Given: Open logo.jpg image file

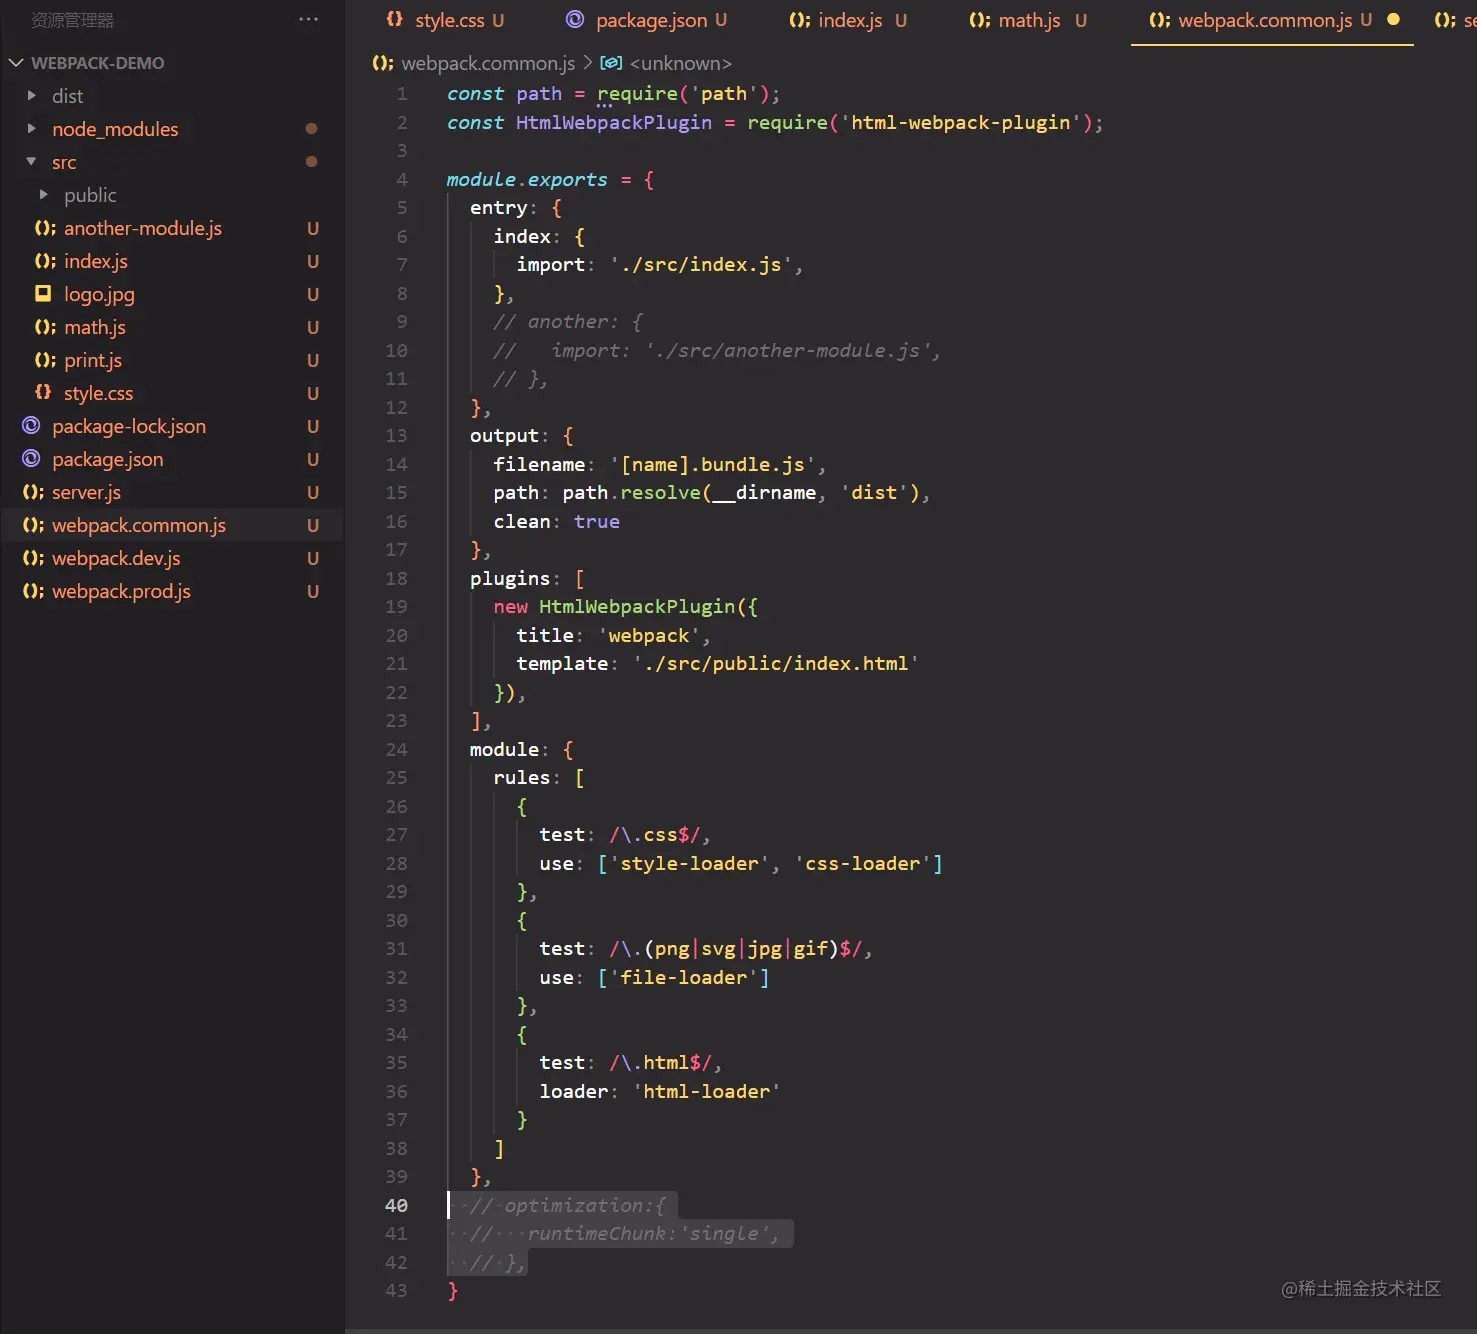Looking at the screenshot, I should click(99, 294).
